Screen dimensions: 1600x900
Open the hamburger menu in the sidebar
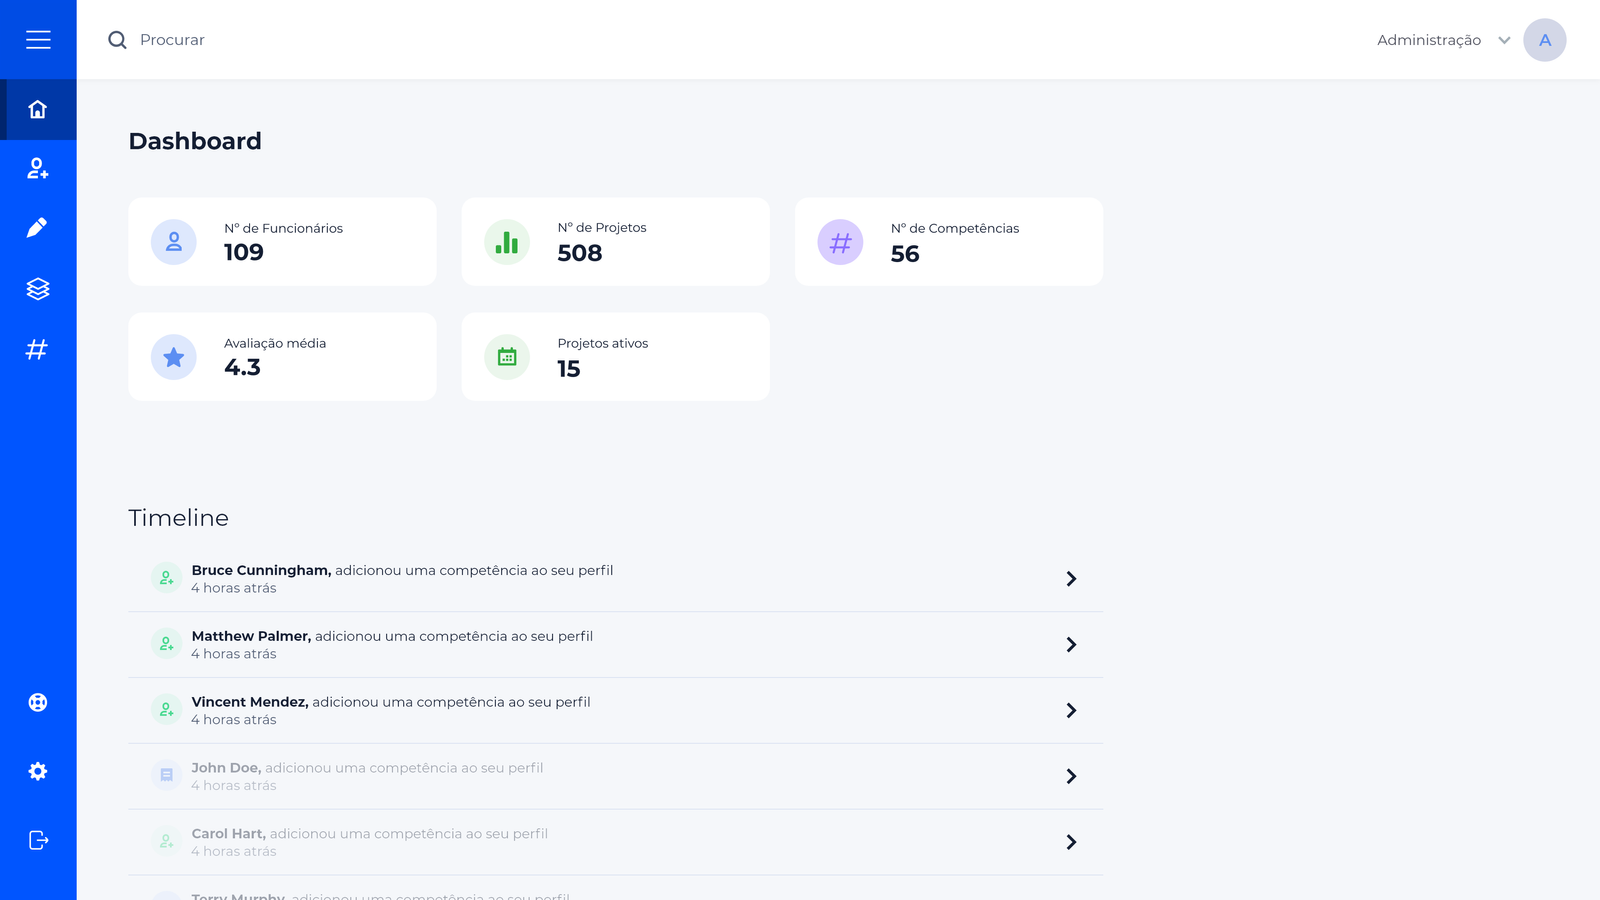[x=38, y=40]
